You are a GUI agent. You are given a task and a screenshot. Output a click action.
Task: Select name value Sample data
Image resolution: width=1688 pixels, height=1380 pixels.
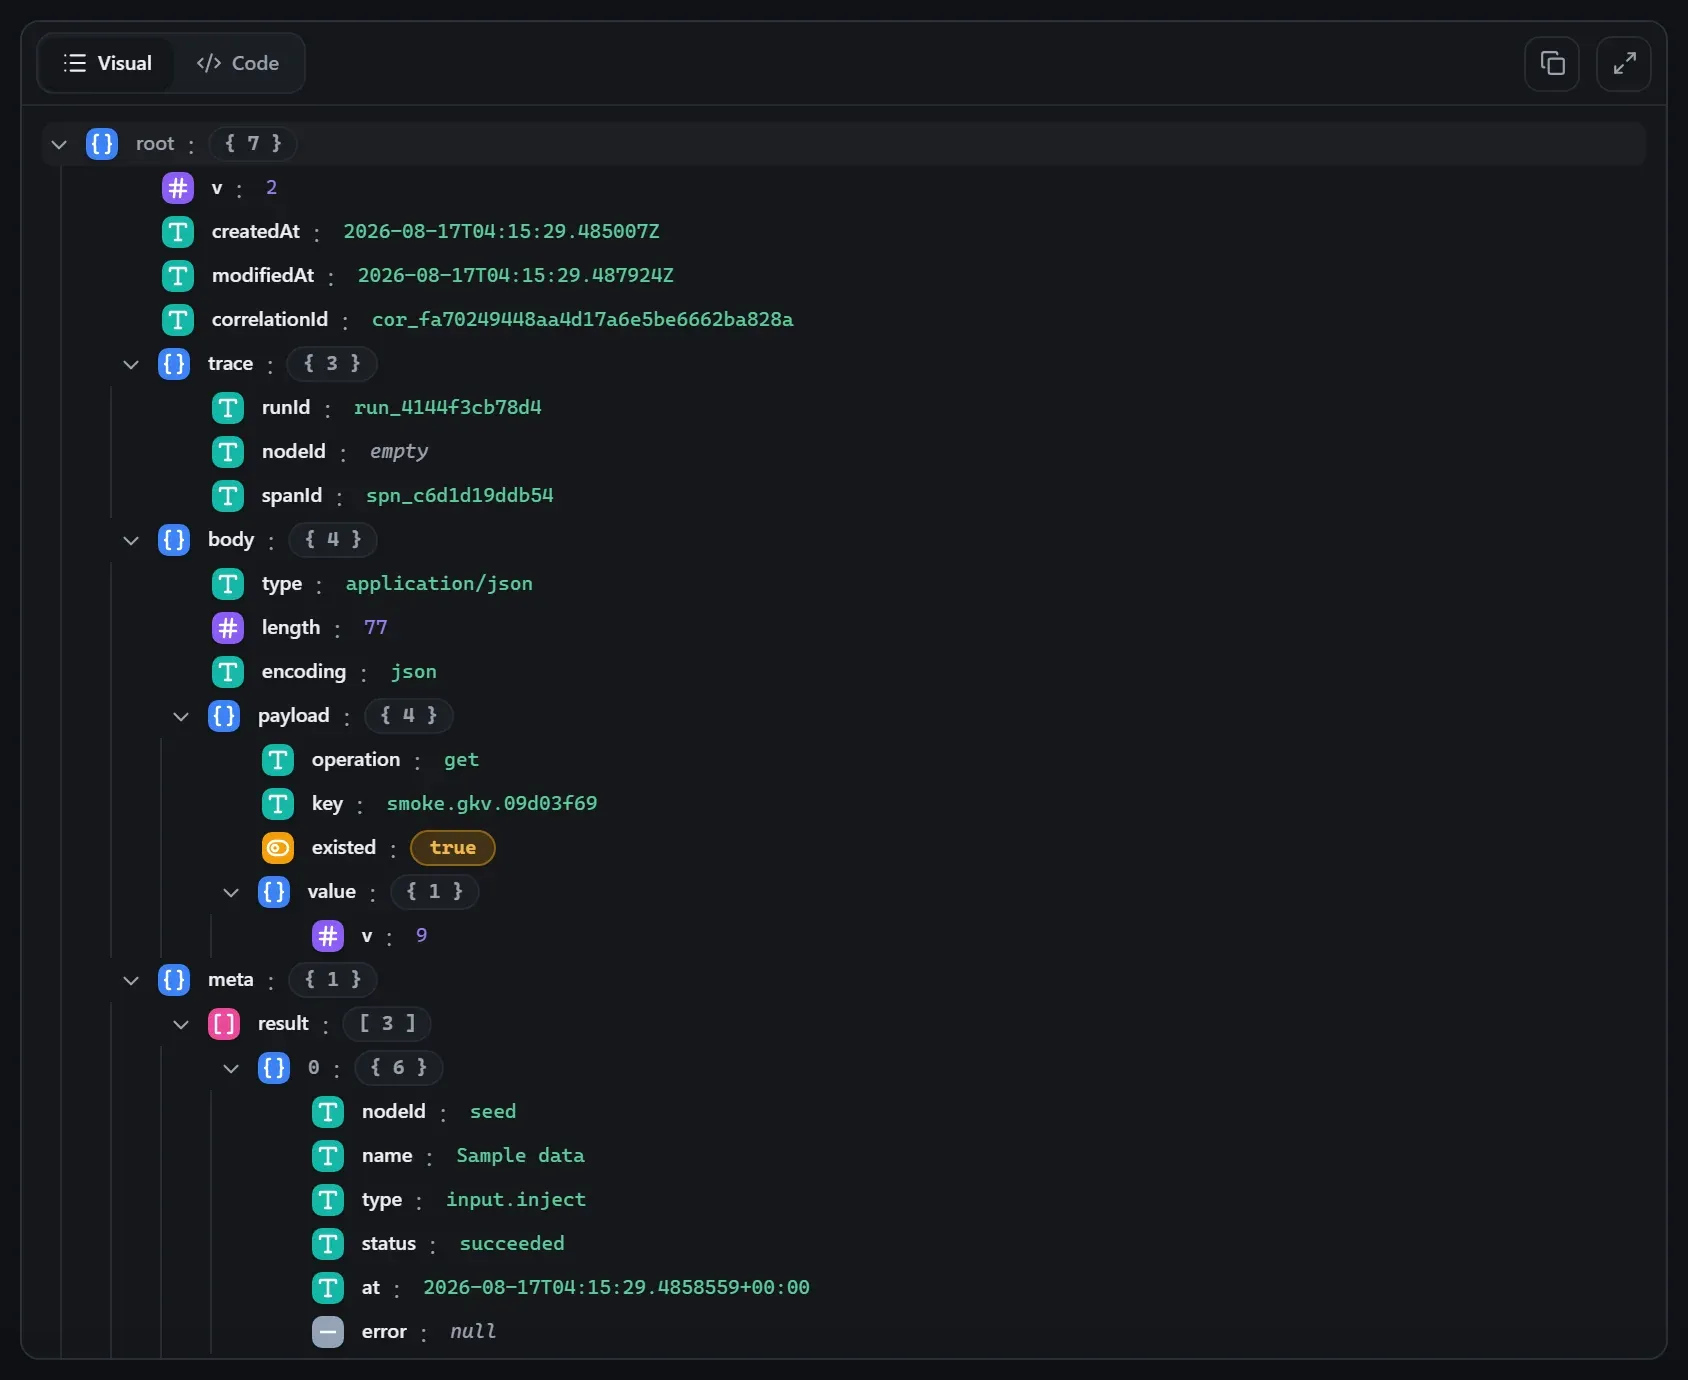tap(521, 1156)
